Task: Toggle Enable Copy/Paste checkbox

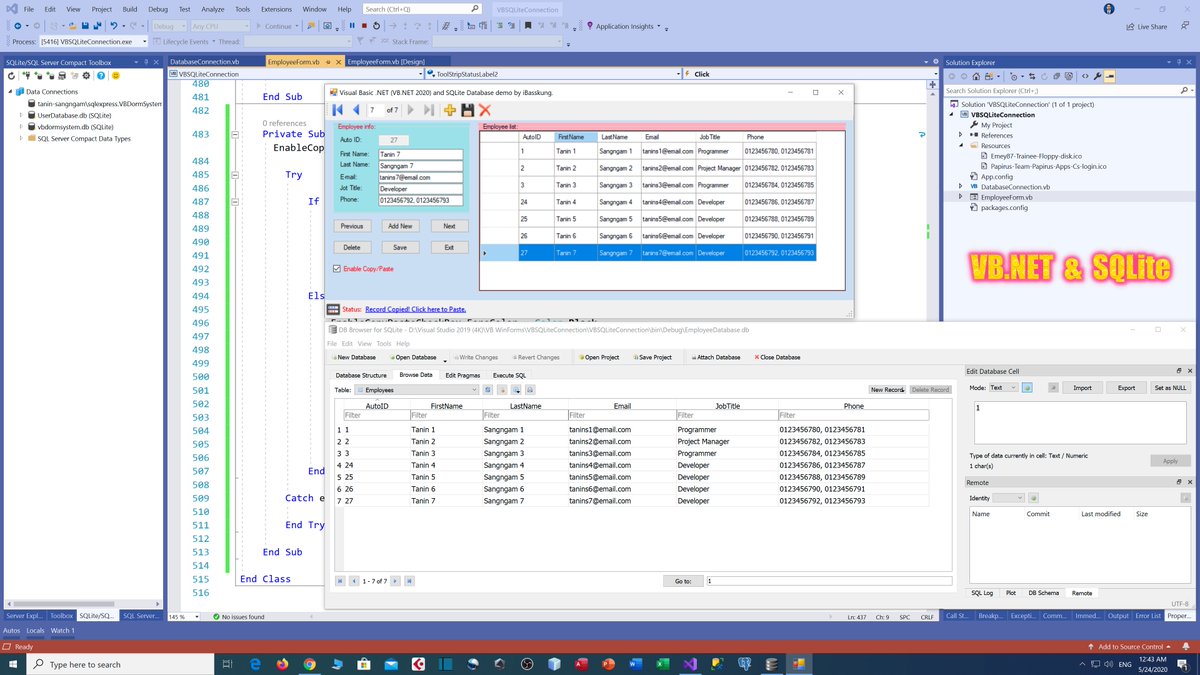Action: (336, 268)
